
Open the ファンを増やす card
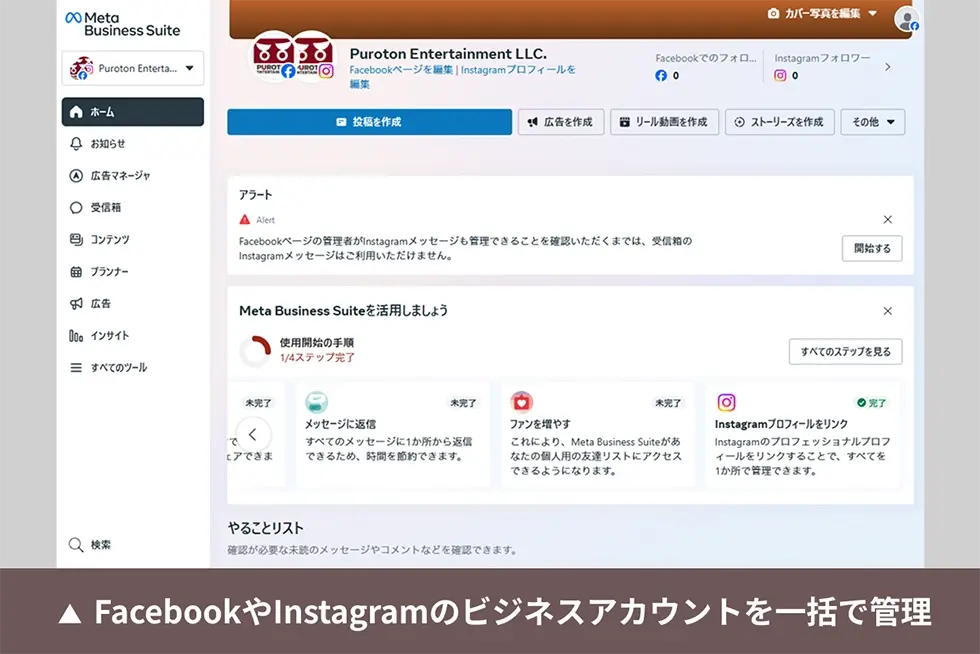pos(598,435)
